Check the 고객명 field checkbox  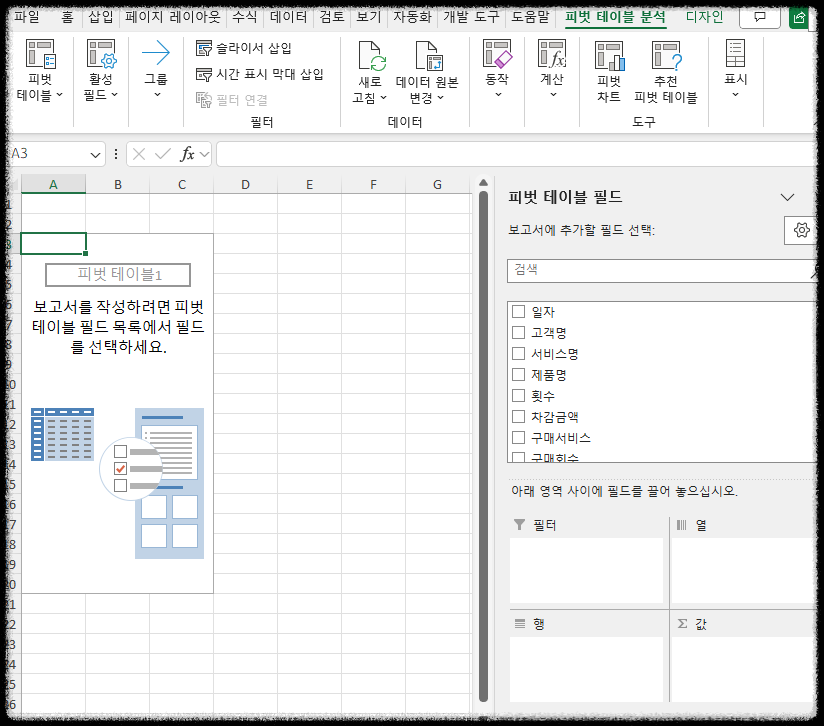(518, 332)
